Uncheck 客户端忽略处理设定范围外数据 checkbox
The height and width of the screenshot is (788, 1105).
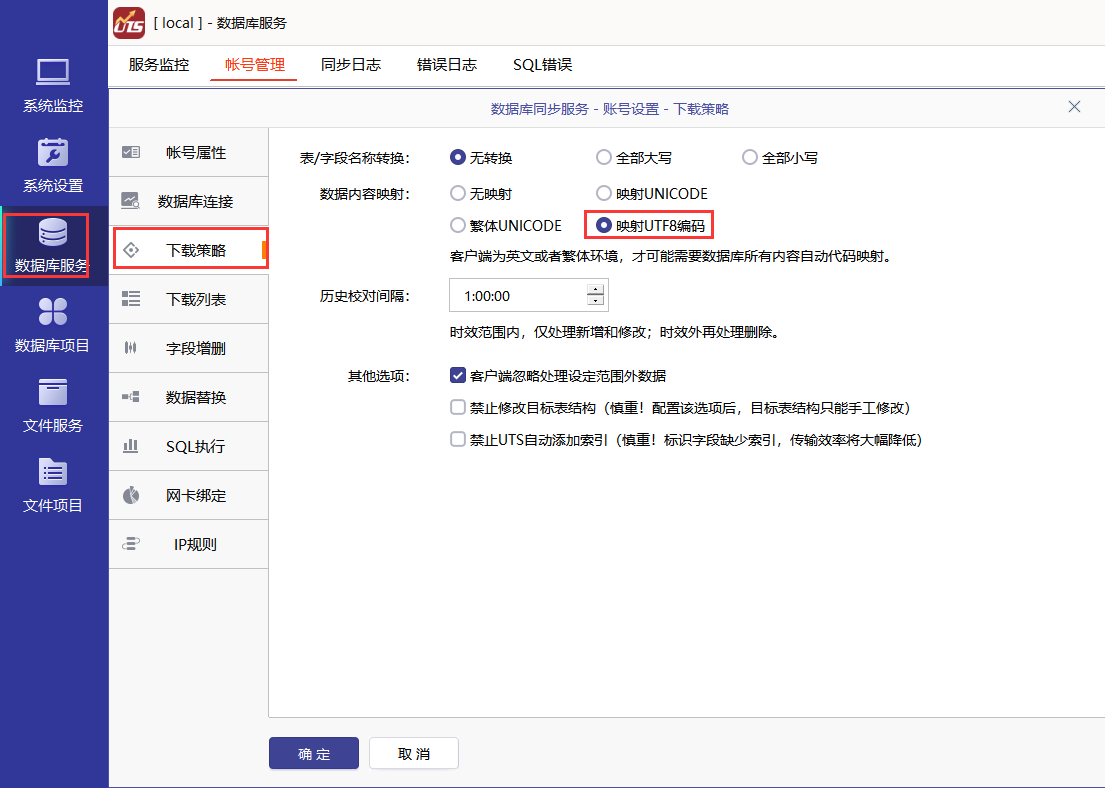(457, 376)
